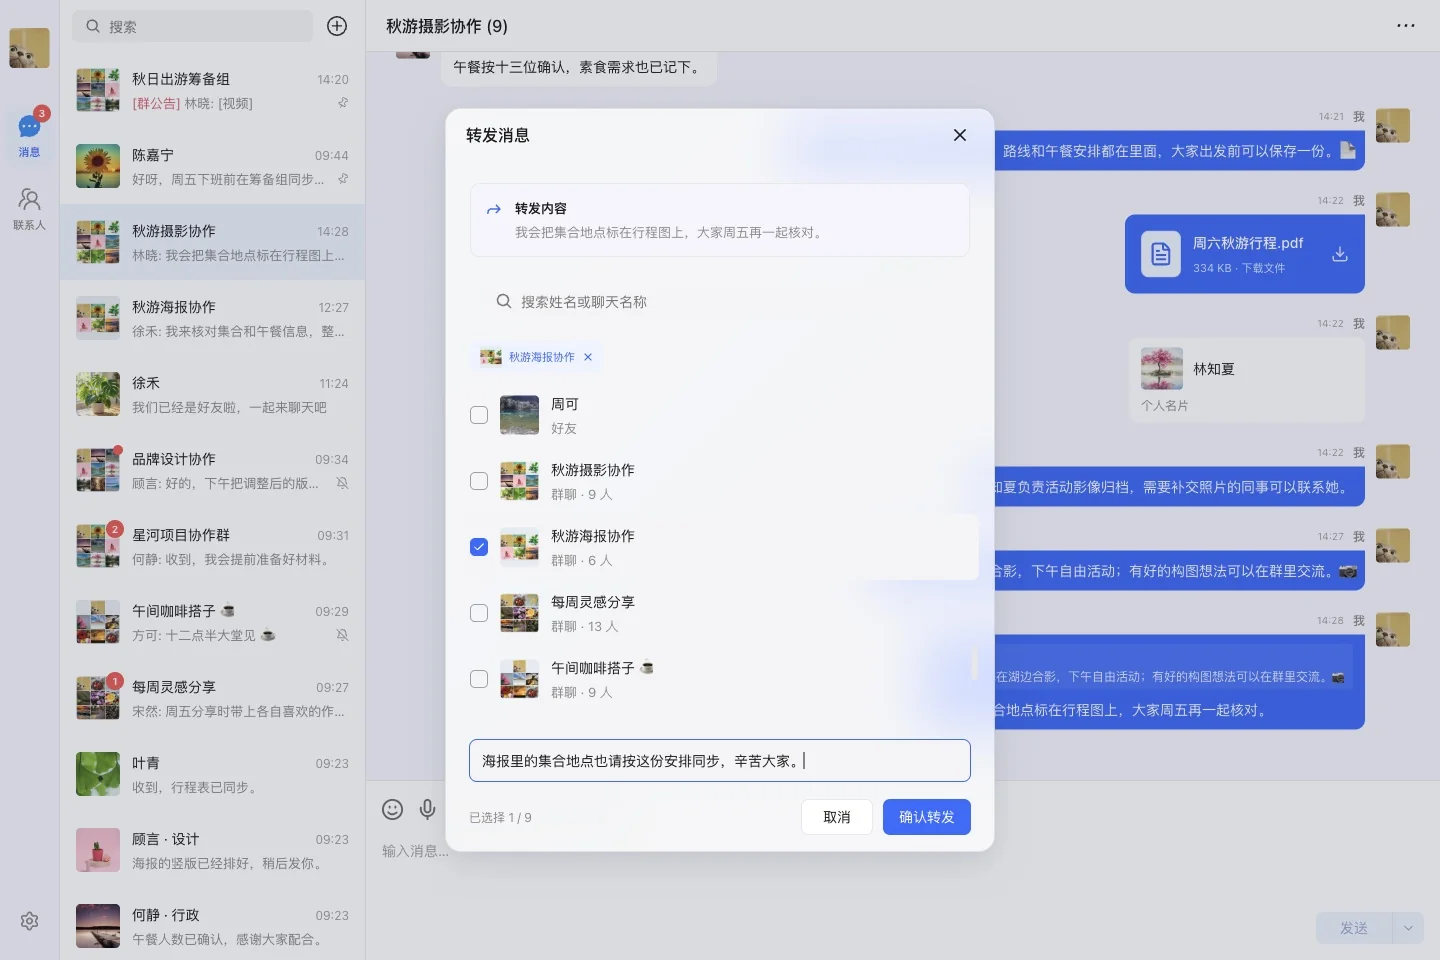The width and height of the screenshot is (1440, 960).
Task: Open the 品牌设计协作 conversation
Action: pyautogui.click(x=212, y=470)
